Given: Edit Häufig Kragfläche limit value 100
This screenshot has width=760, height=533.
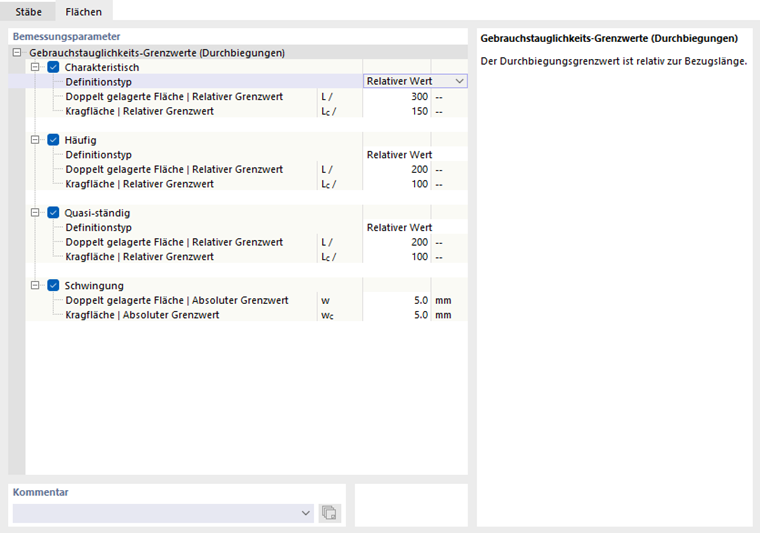Looking at the screenshot, I should [x=396, y=184].
